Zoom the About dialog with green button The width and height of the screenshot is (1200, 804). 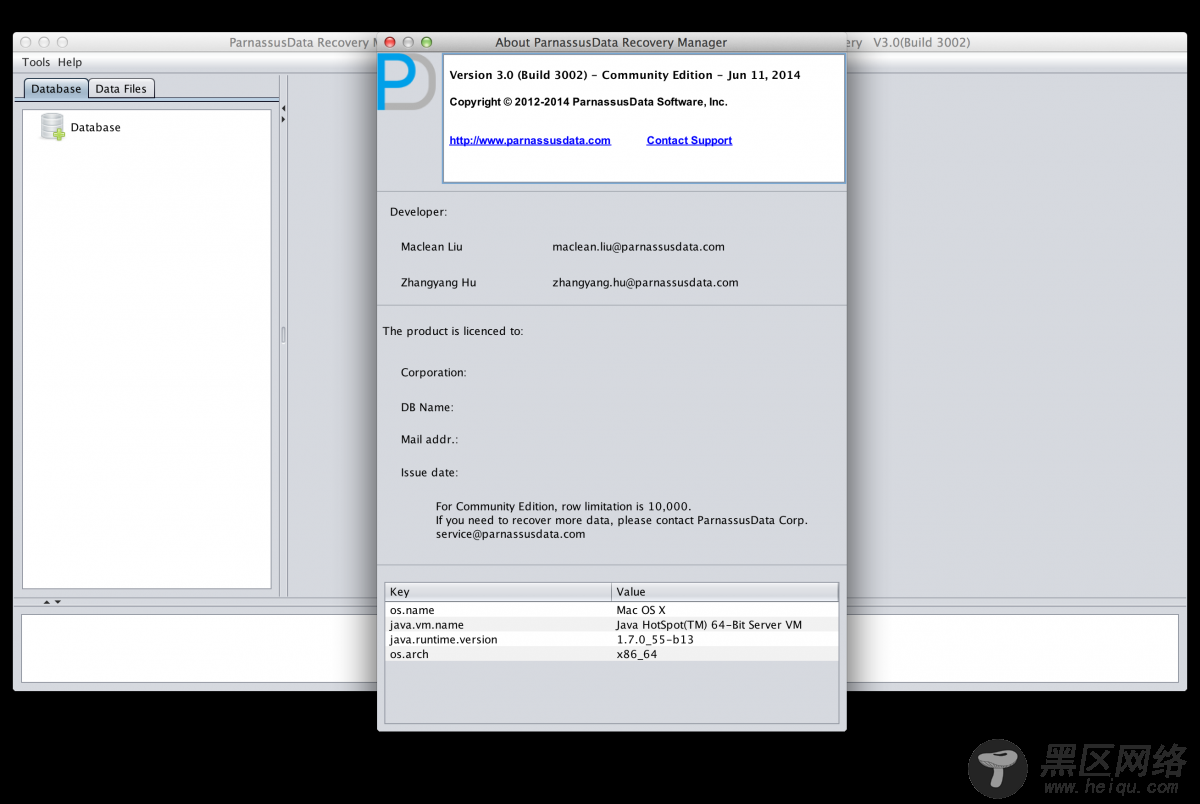[x=427, y=43]
